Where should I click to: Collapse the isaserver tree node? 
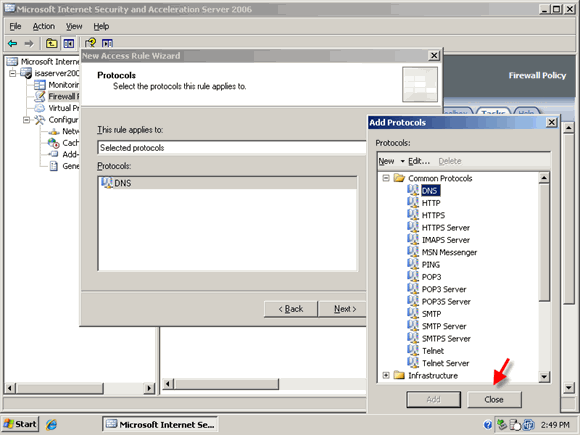(13, 73)
